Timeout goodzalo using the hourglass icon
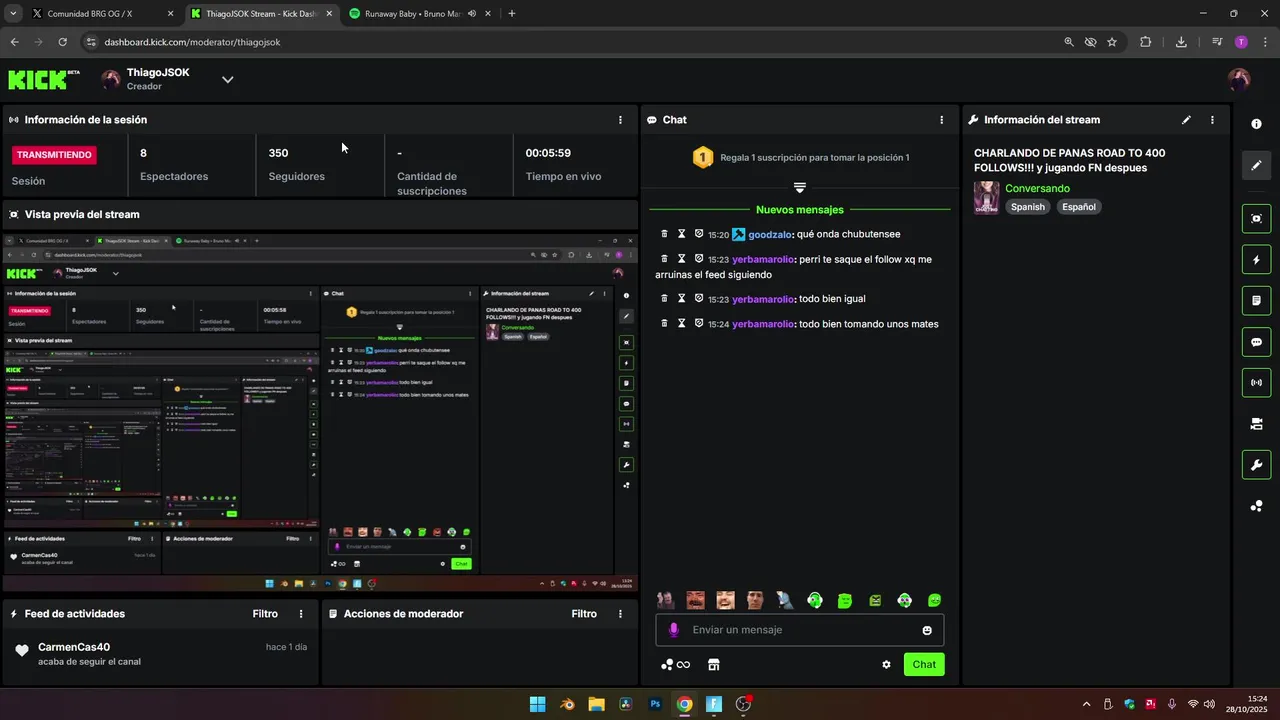This screenshot has width=1280, height=720. point(682,234)
